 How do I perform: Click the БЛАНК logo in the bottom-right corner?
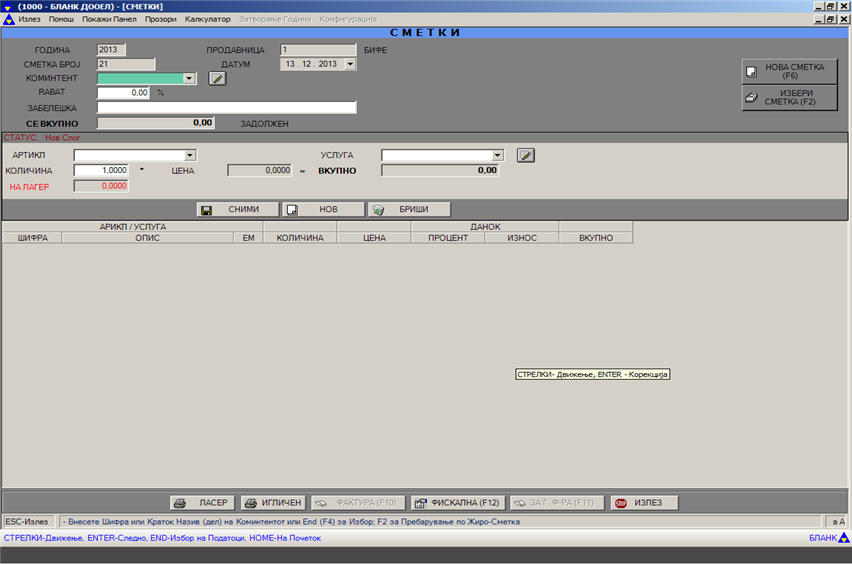(x=829, y=538)
